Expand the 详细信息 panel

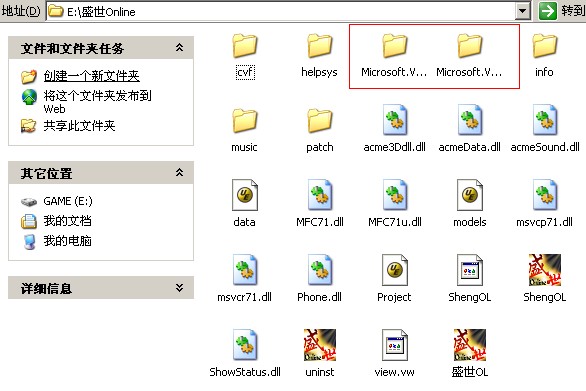pos(180,287)
